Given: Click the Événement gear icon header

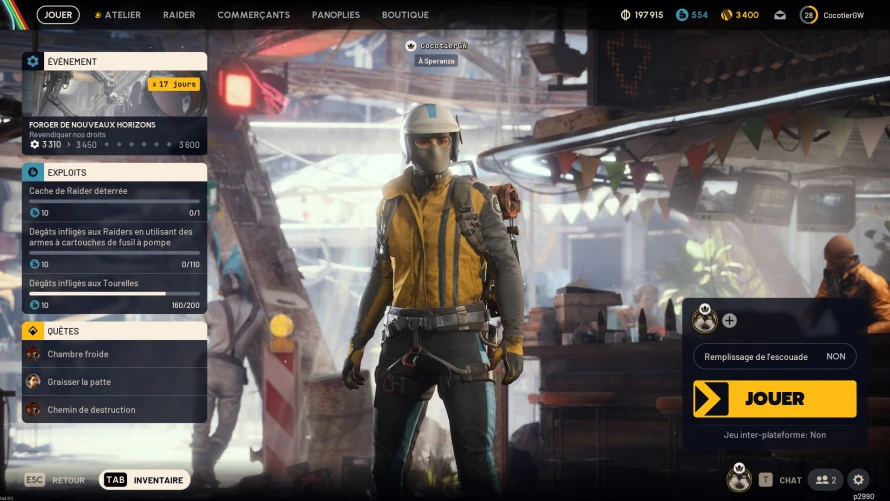Looking at the screenshot, I should (33, 61).
